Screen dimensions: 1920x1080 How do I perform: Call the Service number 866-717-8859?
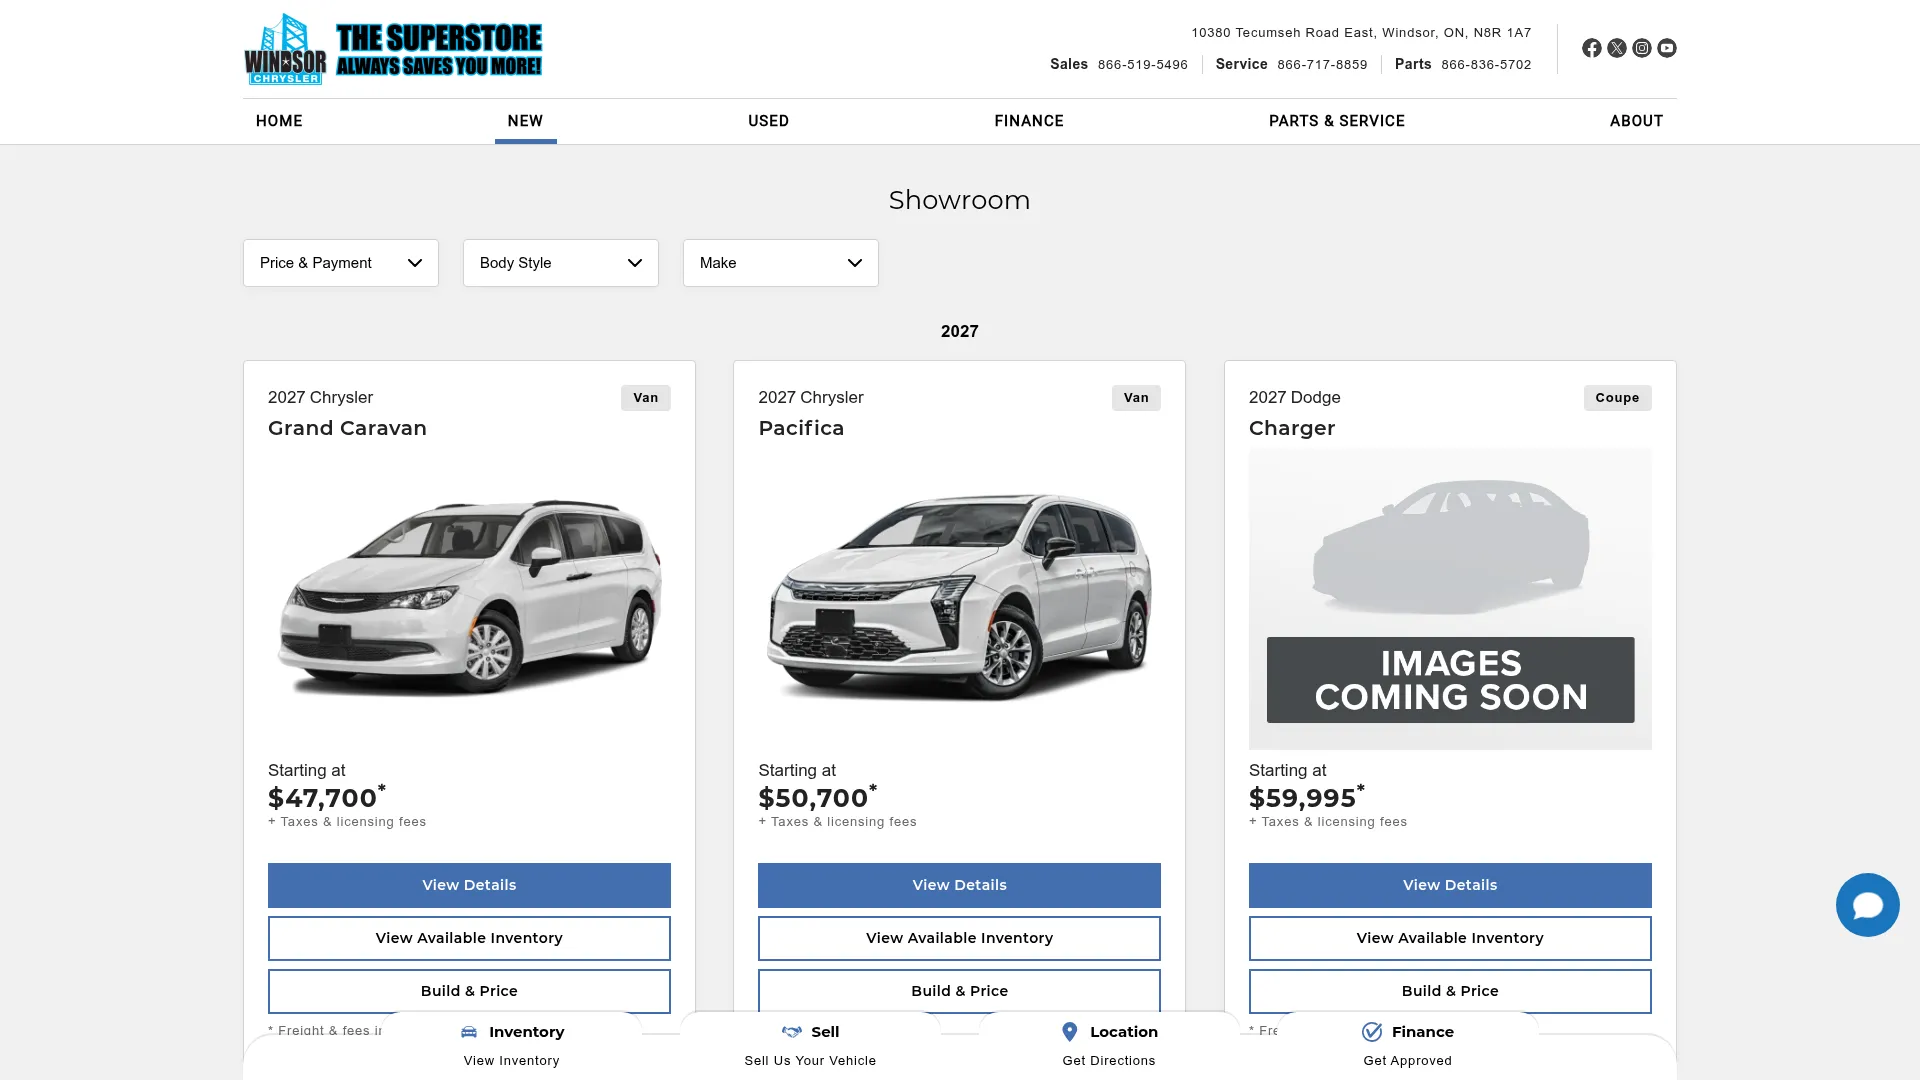[x=1322, y=64]
